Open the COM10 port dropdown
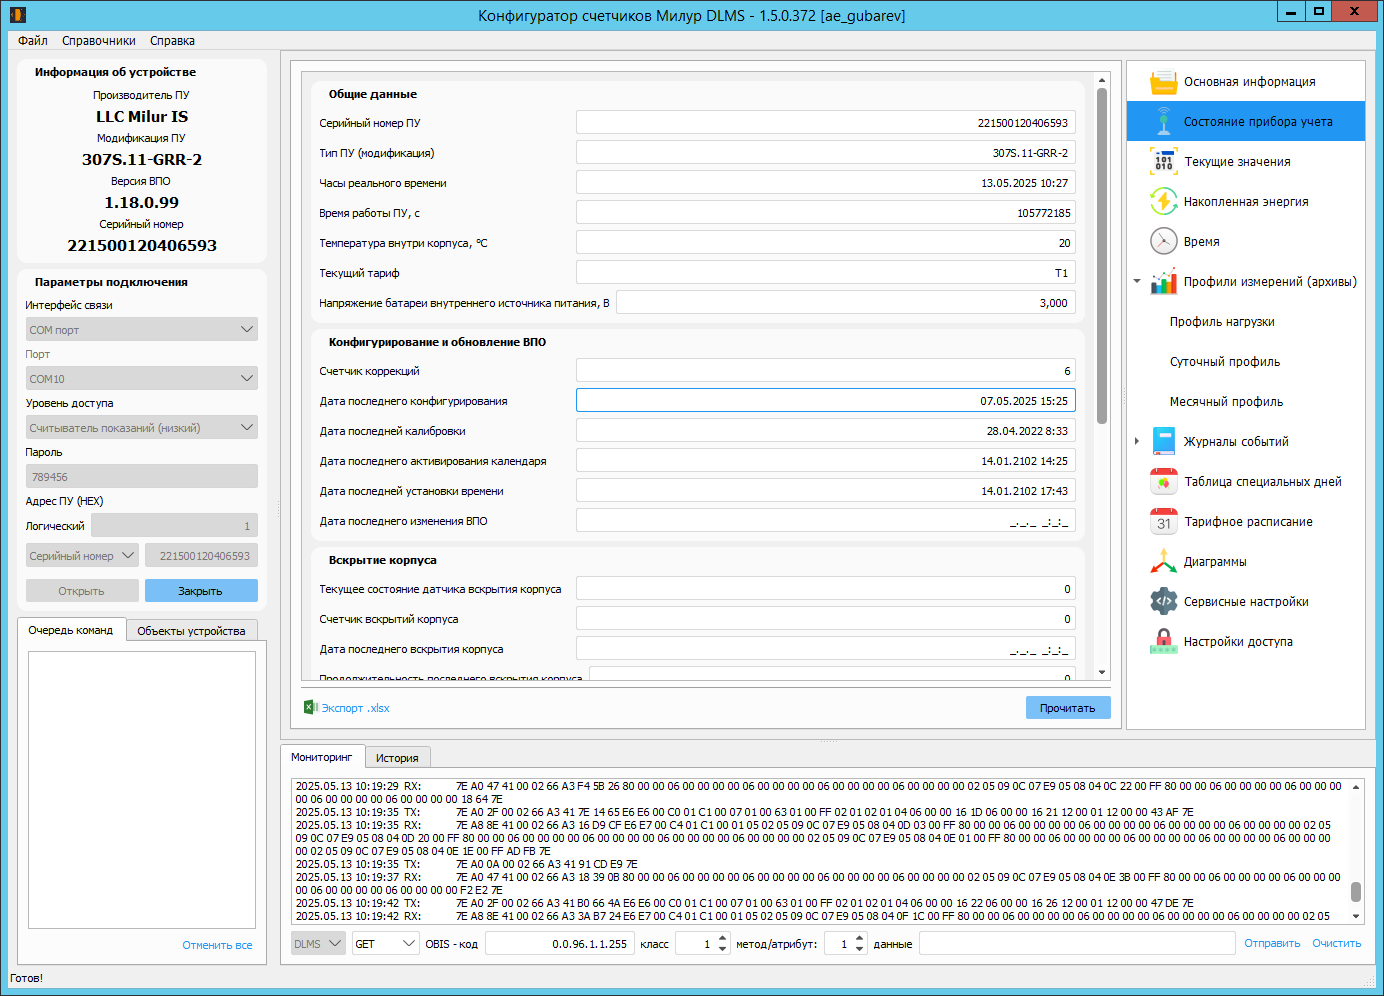 (x=142, y=378)
